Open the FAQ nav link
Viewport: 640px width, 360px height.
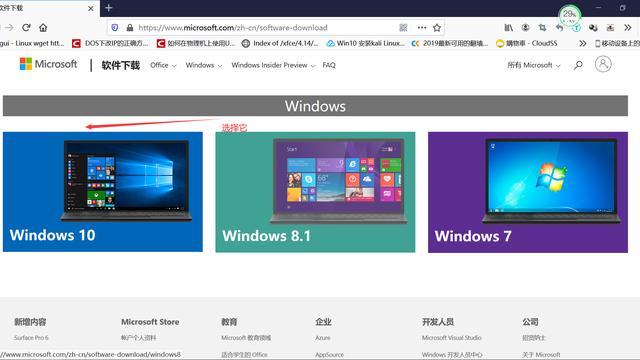click(329, 65)
